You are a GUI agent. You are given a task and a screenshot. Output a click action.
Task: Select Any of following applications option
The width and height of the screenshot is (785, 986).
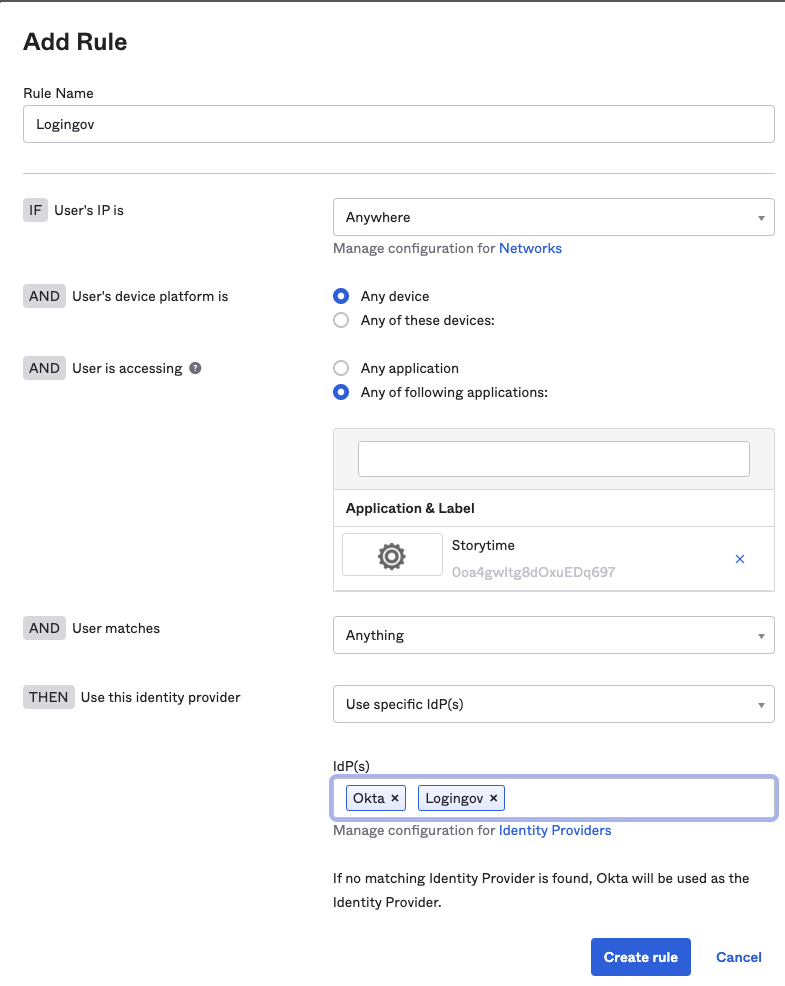(x=341, y=392)
